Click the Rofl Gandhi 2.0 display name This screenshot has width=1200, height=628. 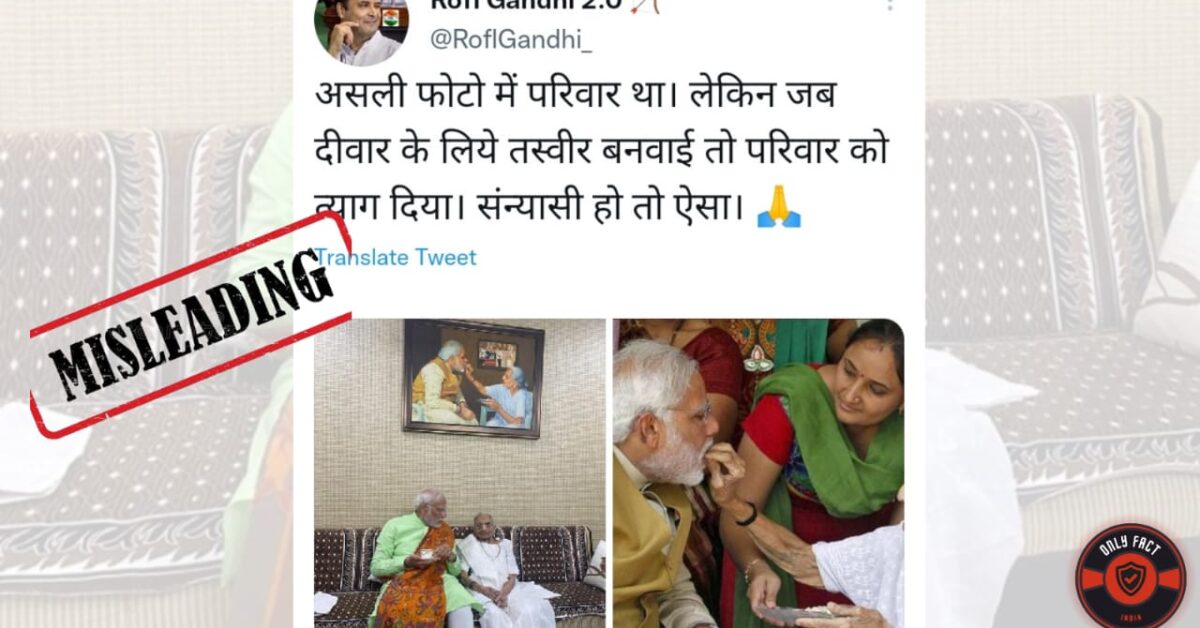coord(526,5)
